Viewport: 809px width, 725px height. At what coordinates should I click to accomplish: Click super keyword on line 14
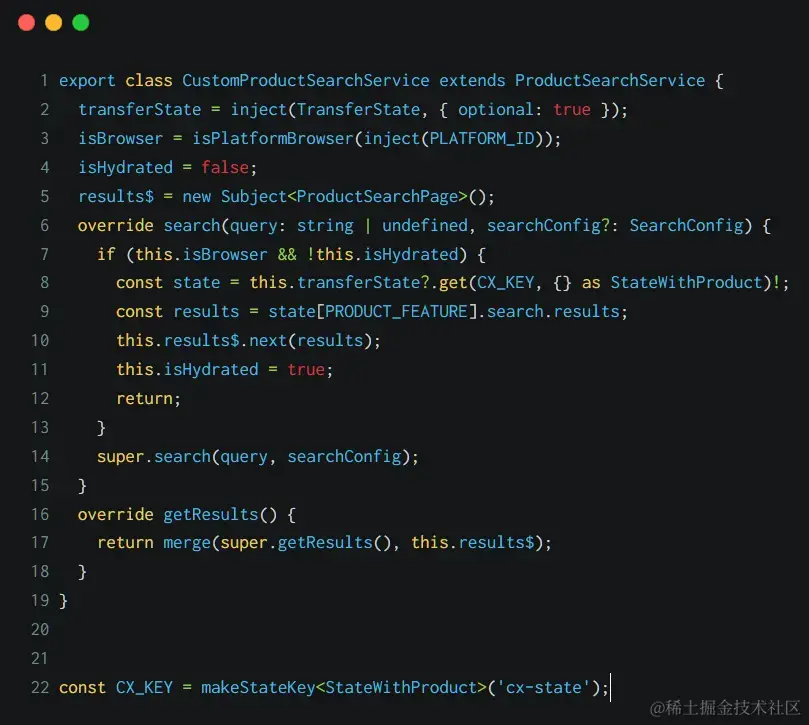pos(120,457)
